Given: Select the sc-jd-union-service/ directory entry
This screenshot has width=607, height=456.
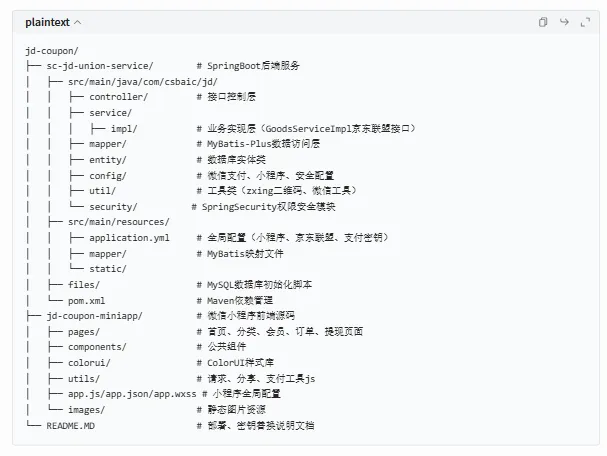Looking at the screenshot, I should click(100, 66).
